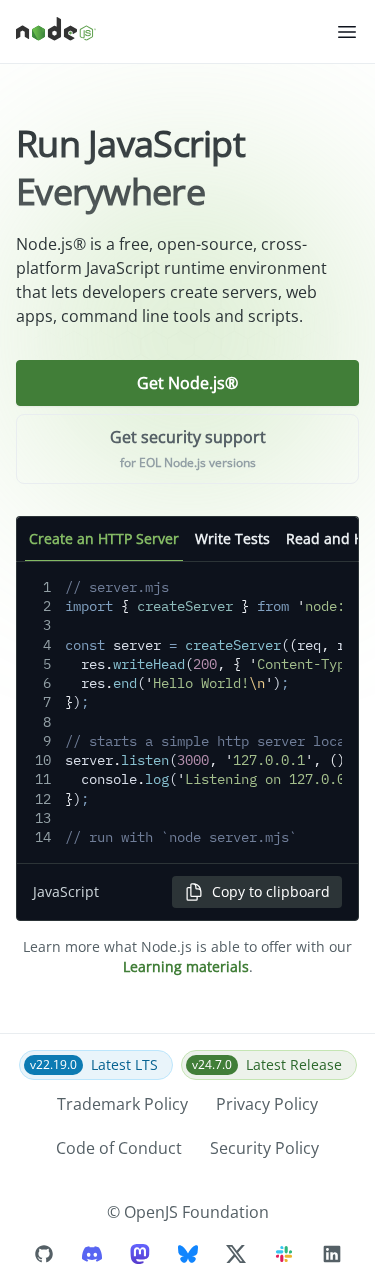This screenshot has width=375, height=1288.
Task: Open the Slack social icon
Action: point(284,1254)
